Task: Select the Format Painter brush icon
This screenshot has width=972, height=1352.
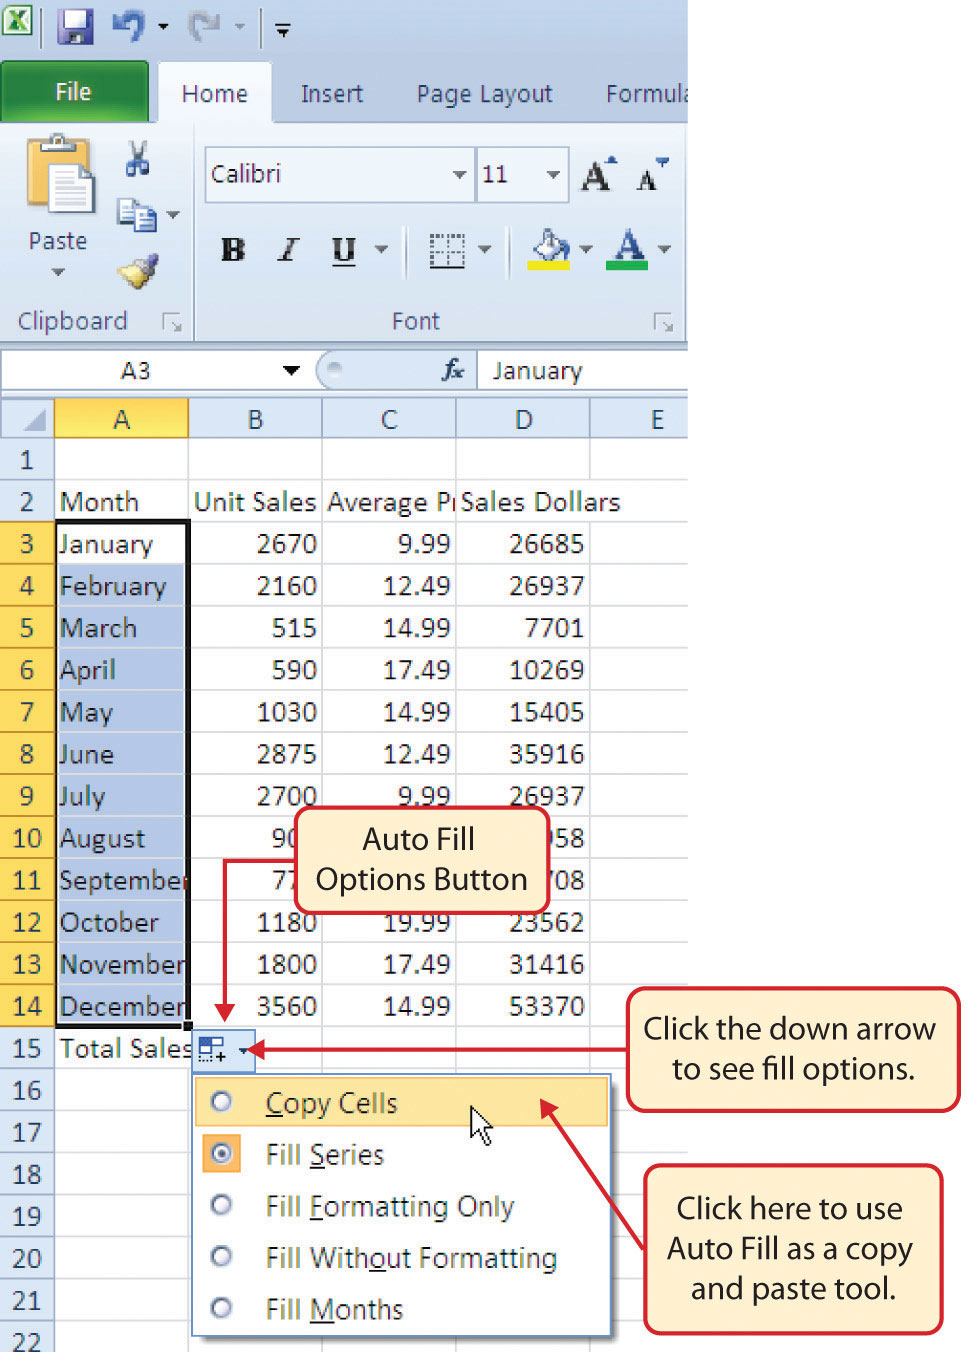Action: 138,270
